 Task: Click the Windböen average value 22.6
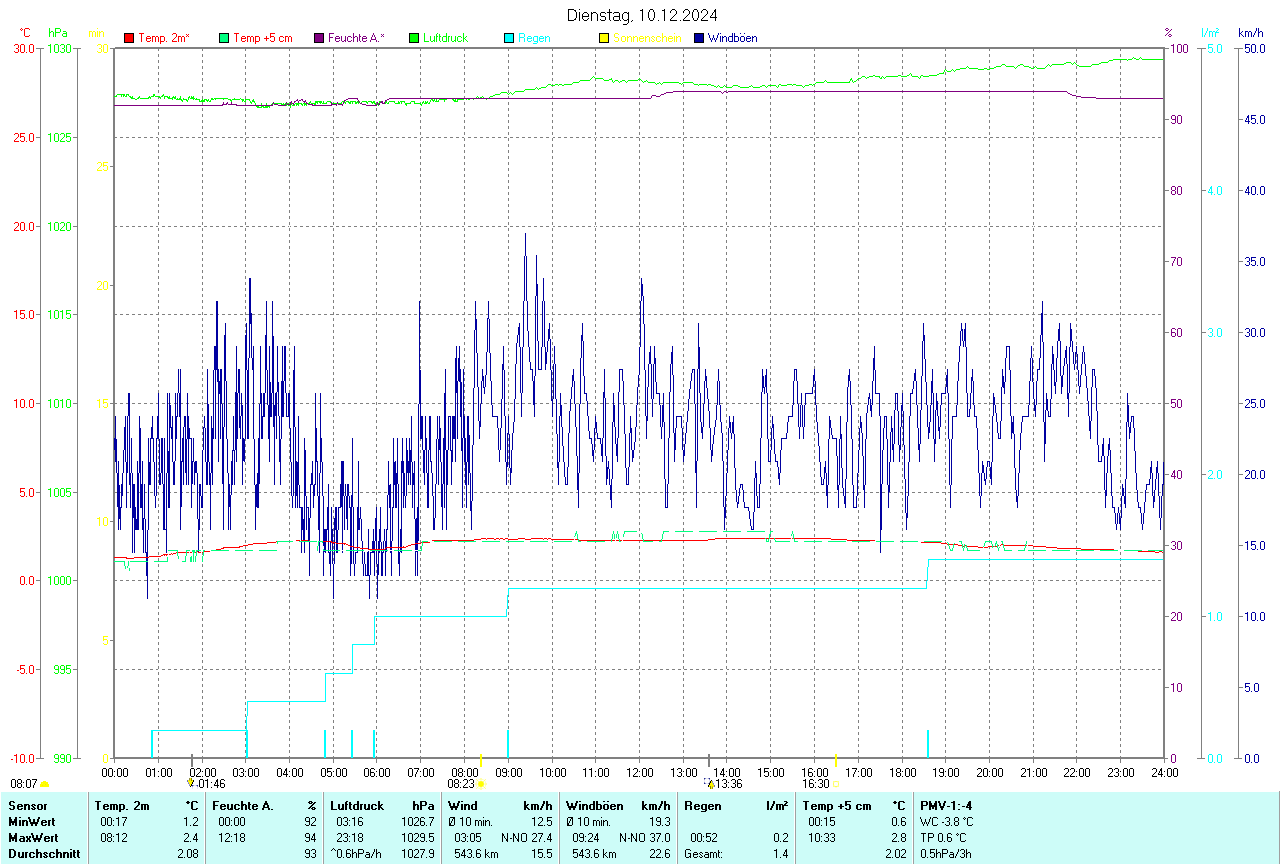click(x=660, y=854)
